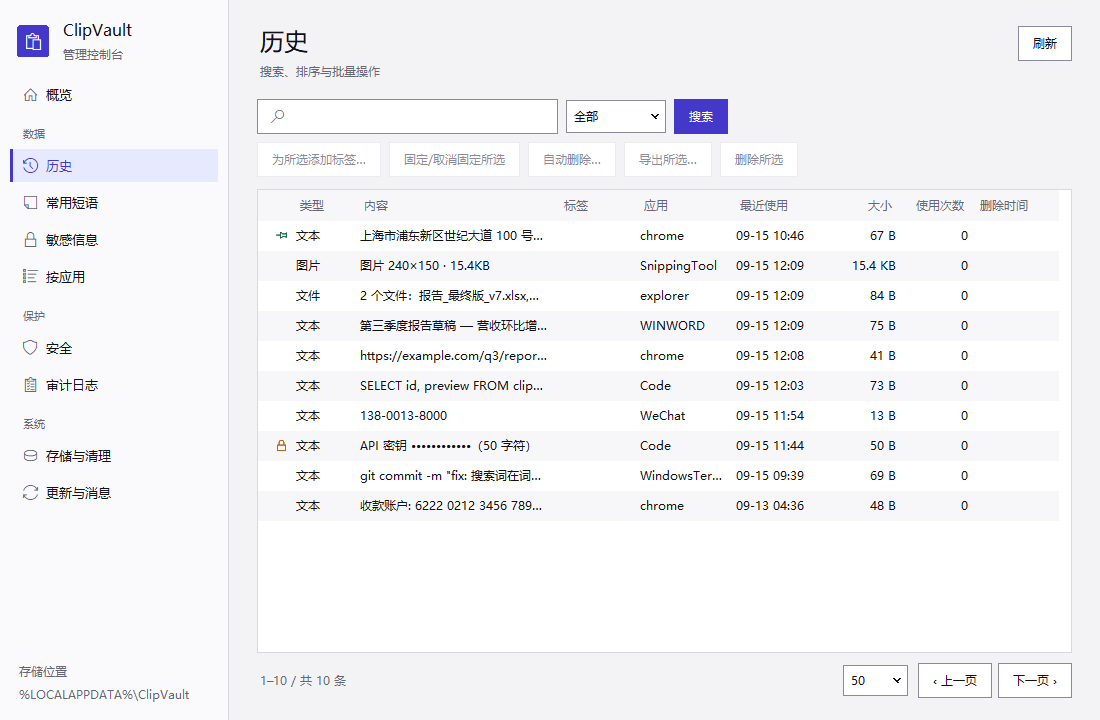Go to 常用短语 section
The width and height of the screenshot is (1100, 720).
[x=114, y=203]
